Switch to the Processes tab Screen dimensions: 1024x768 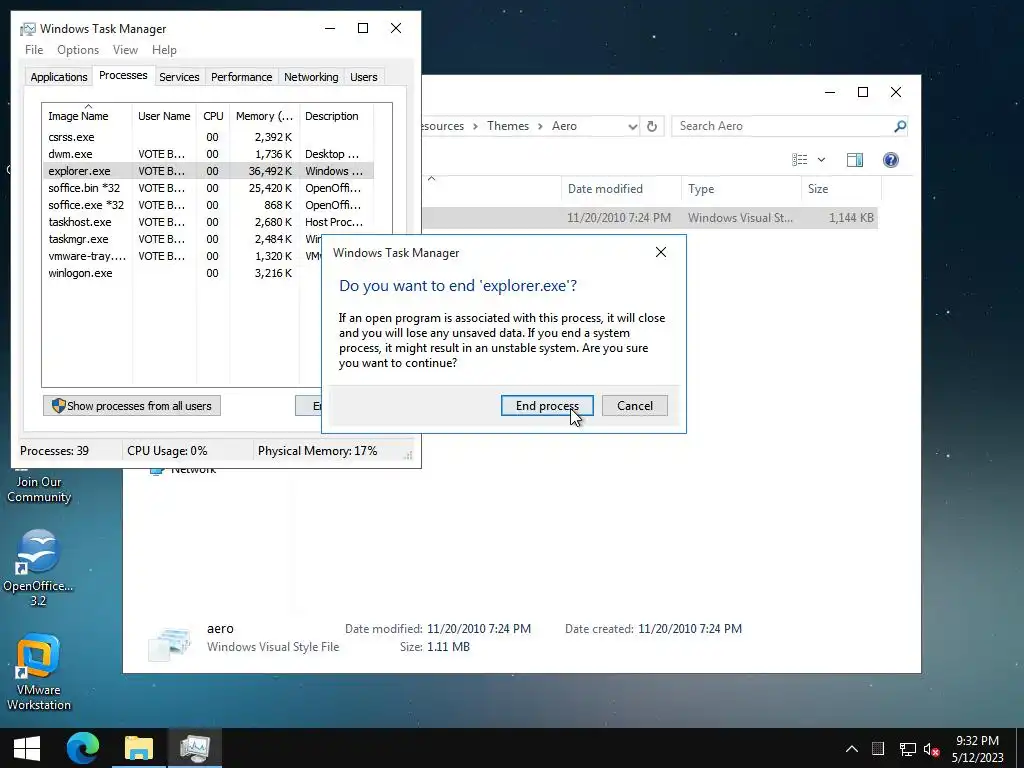123,75
